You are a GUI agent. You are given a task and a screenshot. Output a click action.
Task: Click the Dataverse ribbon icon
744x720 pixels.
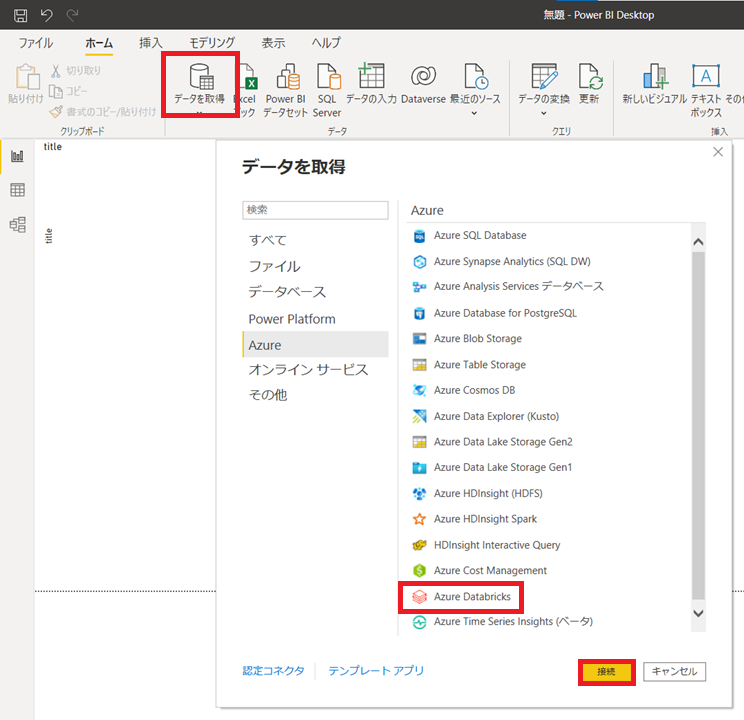(x=423, y=76)
